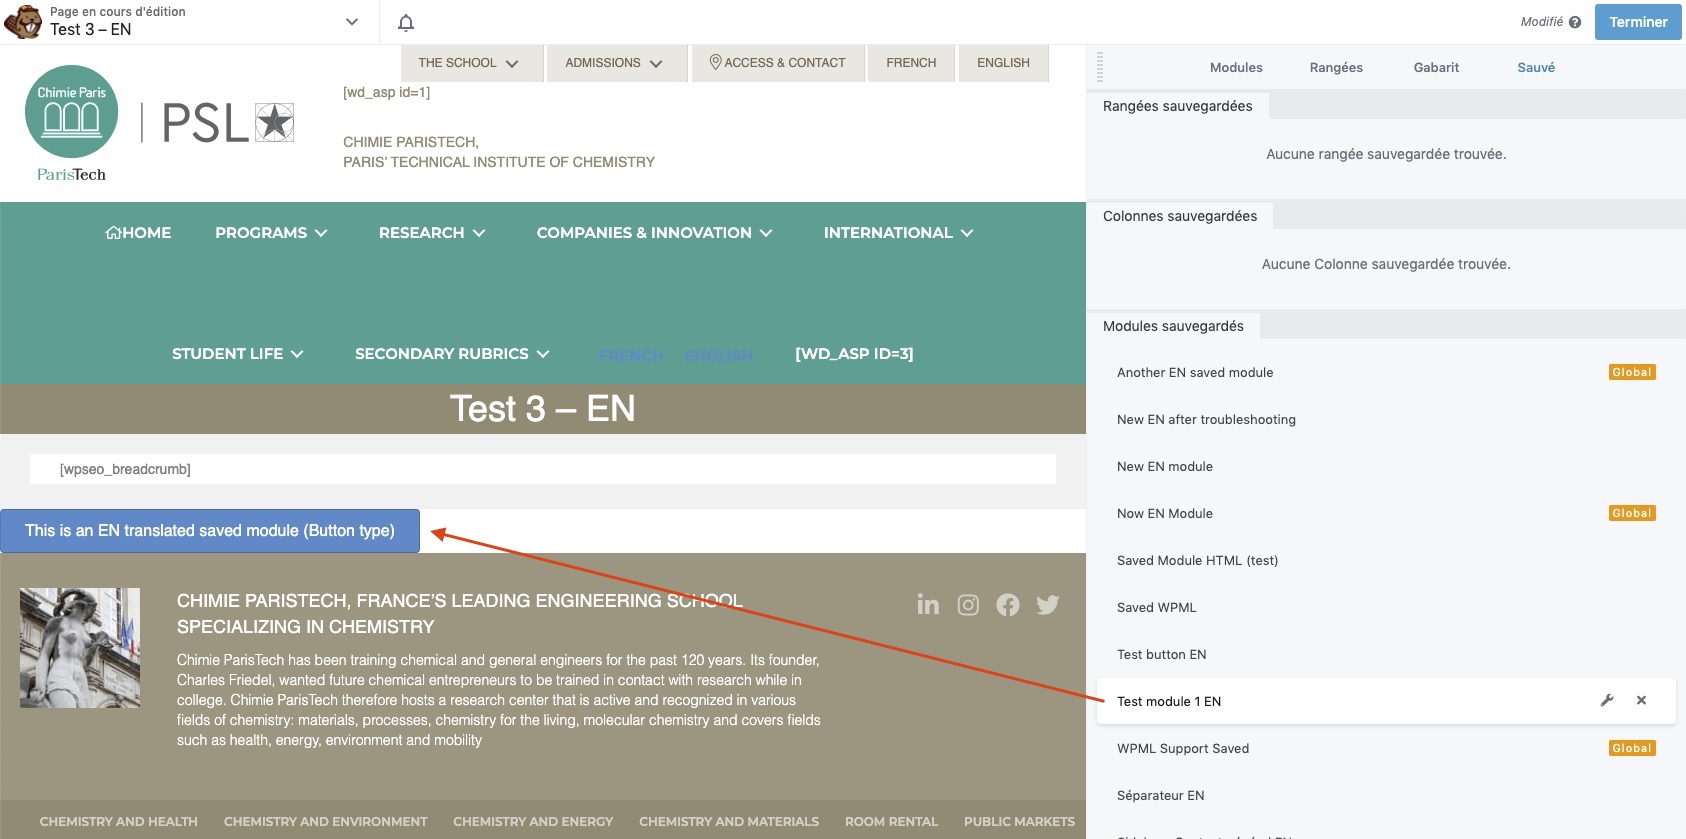Click the wrench icon for Test module 1 EN
The image size is (1686, 839).
pyautogui.click(x=1607, y=701)
